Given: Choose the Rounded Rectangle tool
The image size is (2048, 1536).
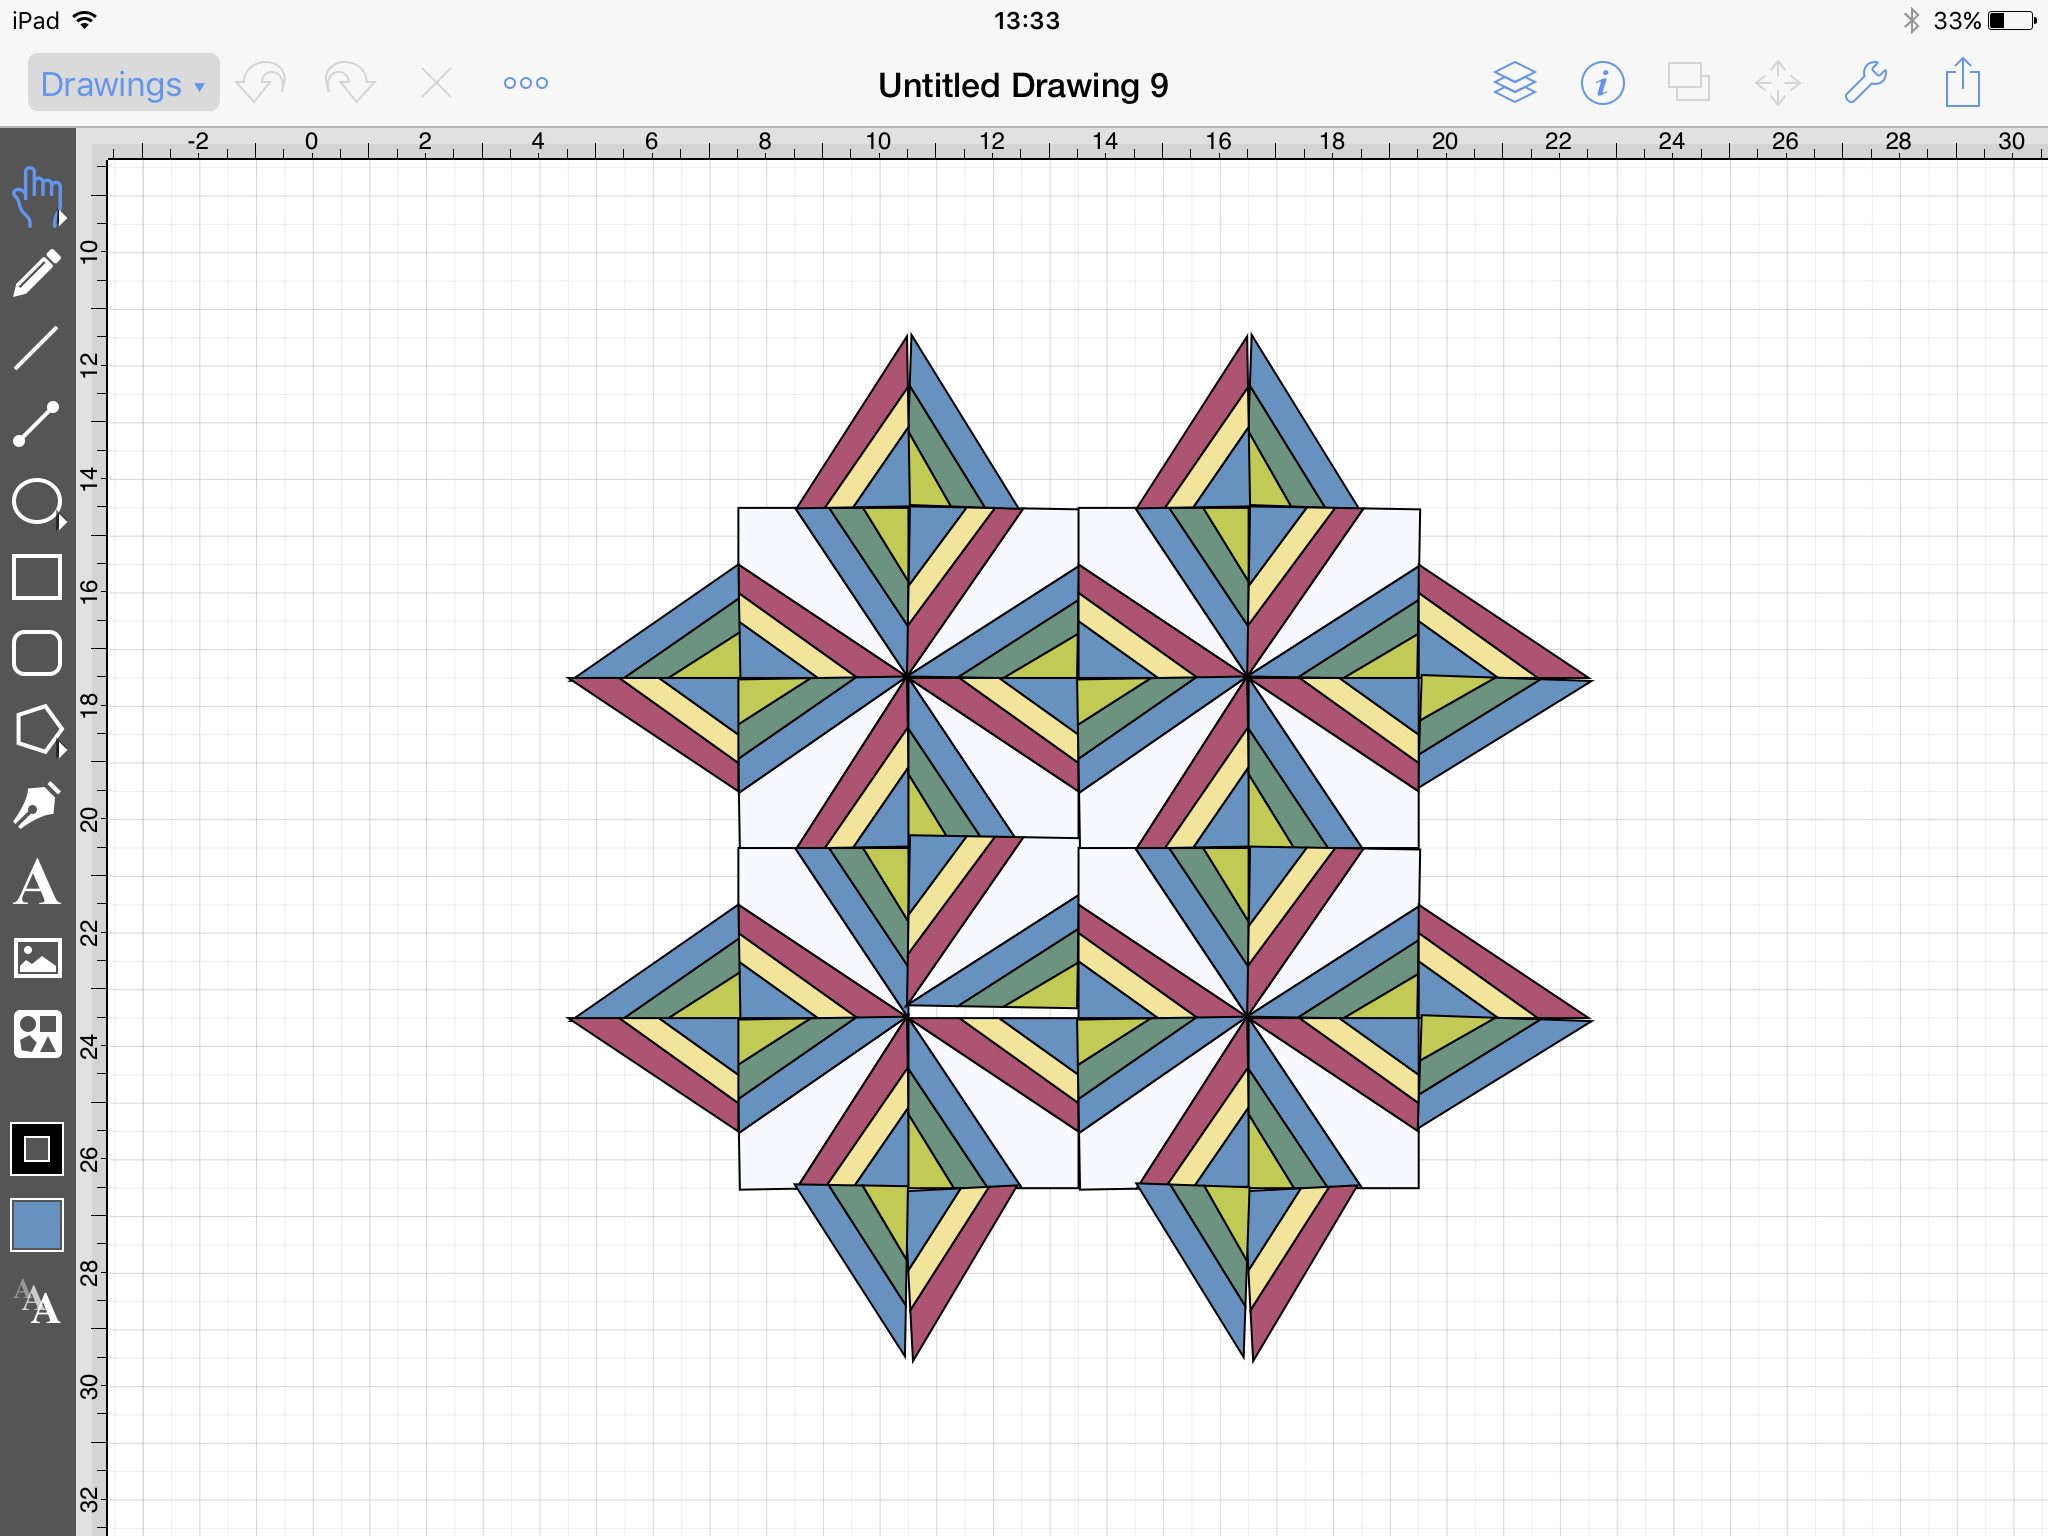Looking at the screenshot, I should (x=37, y=653).
